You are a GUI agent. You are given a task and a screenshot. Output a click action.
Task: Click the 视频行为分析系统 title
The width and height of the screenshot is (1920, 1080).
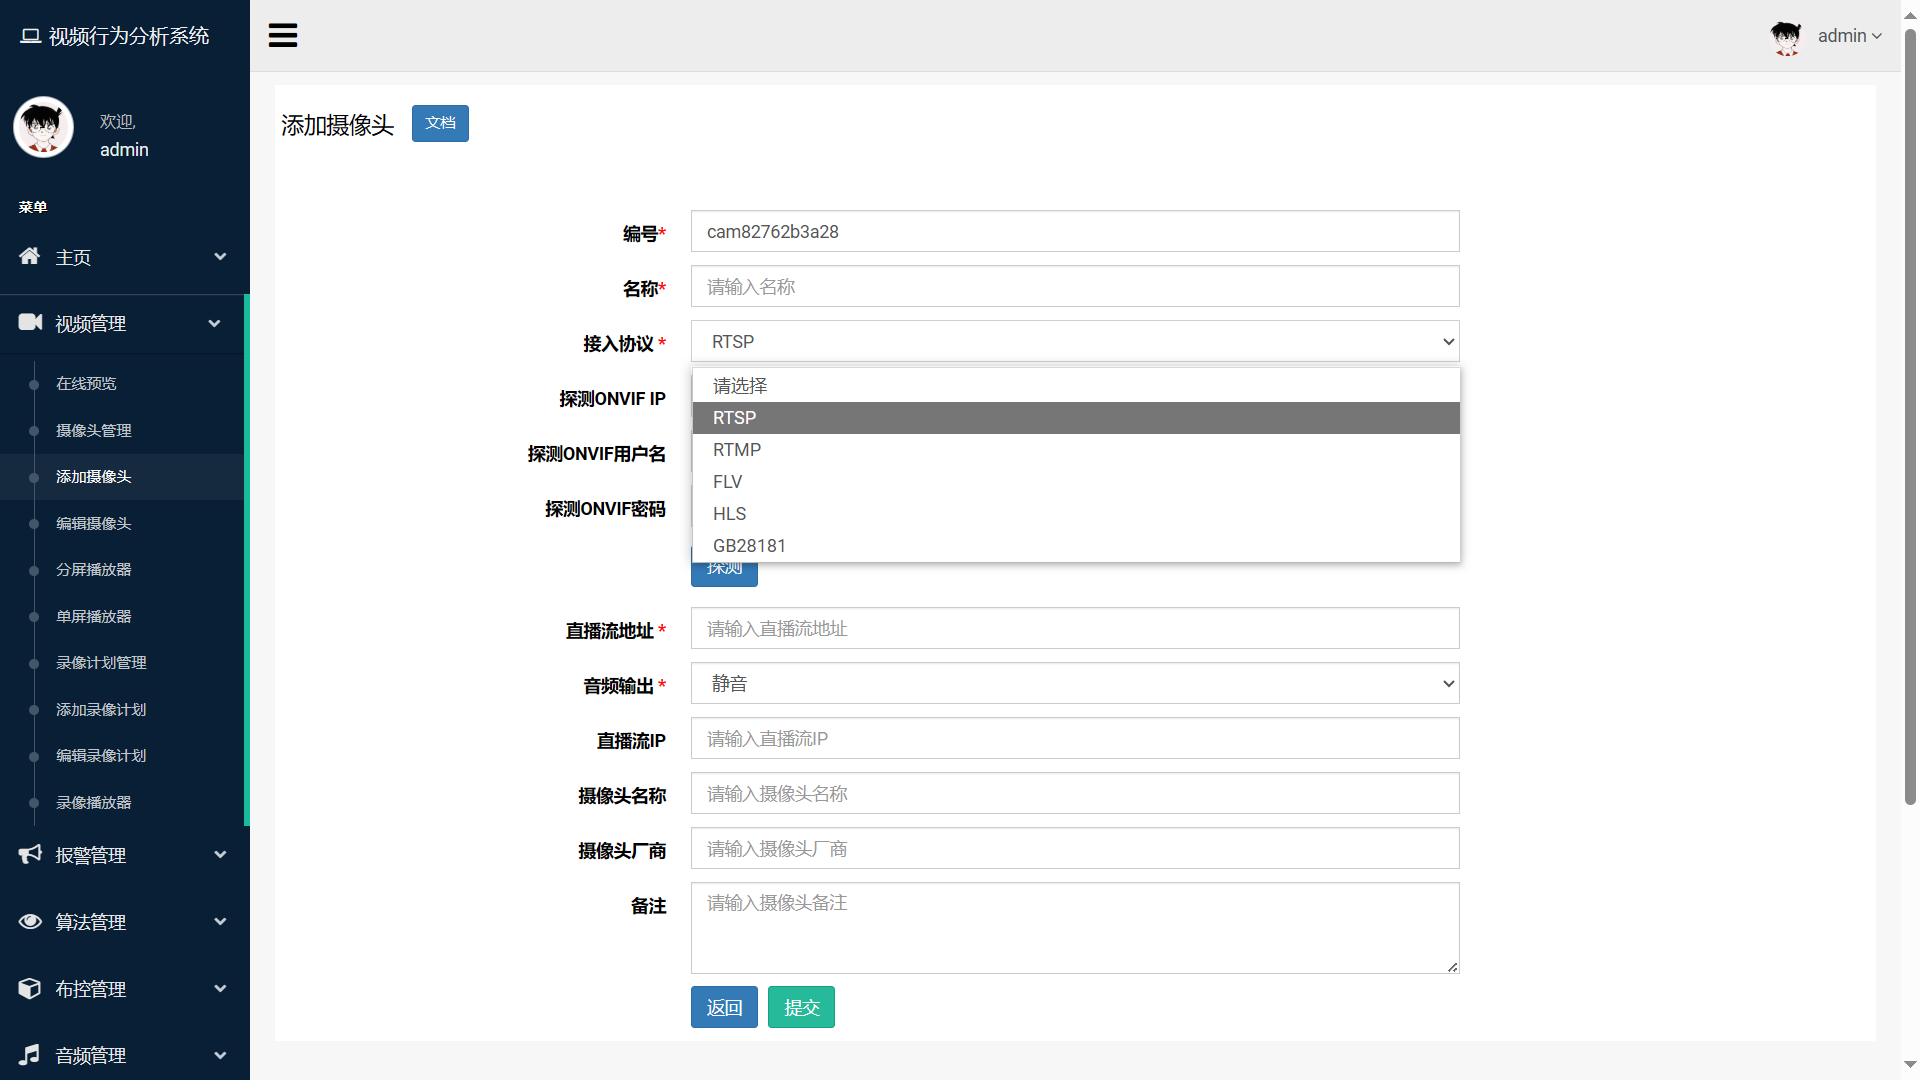[129, 36]
